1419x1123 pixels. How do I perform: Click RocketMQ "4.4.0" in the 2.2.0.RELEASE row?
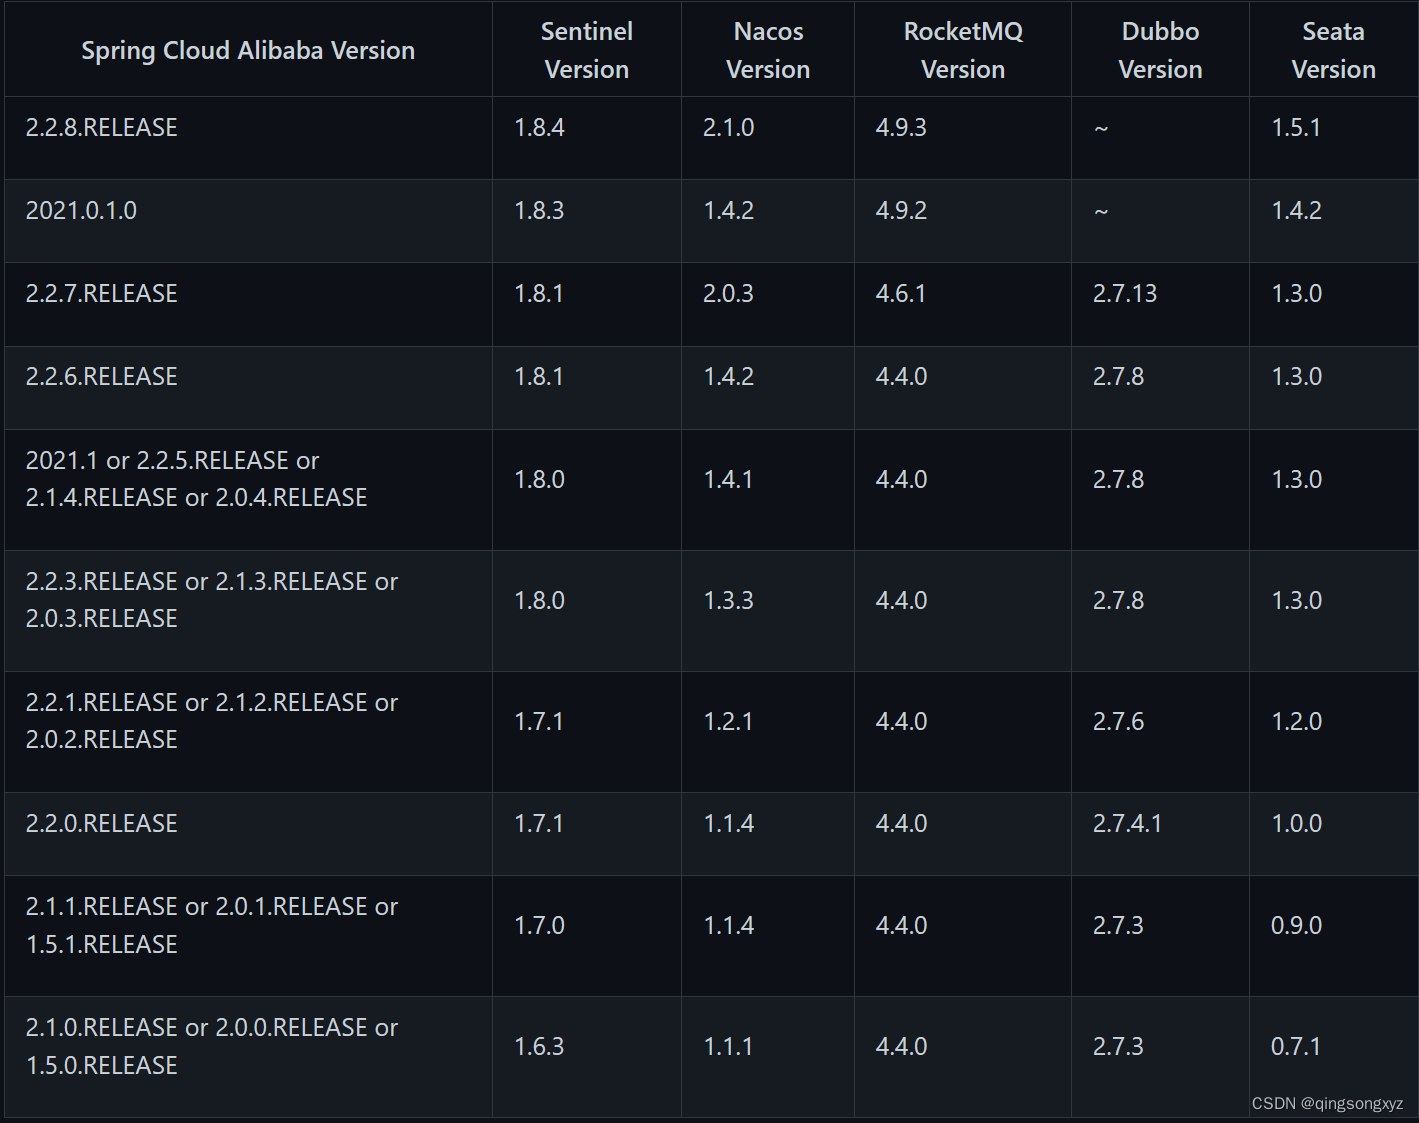[901, 824]
